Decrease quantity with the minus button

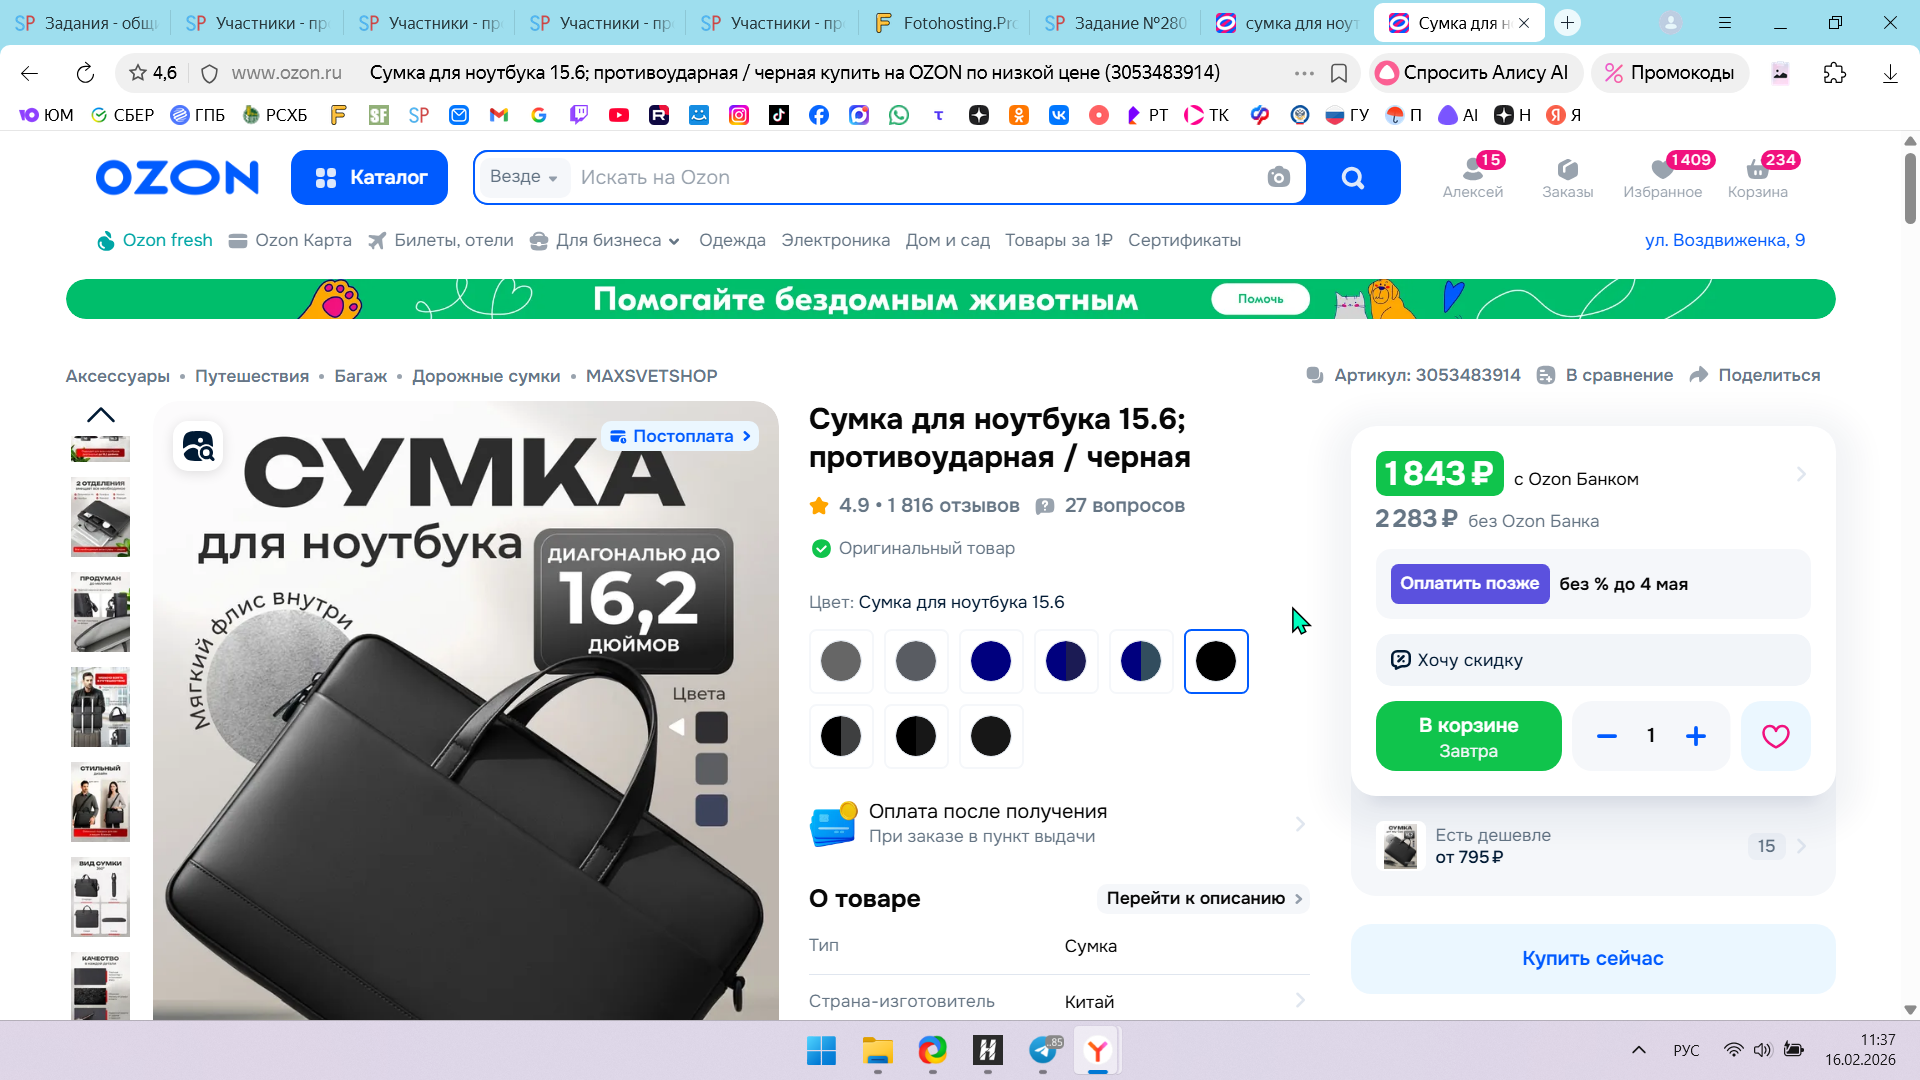coord(1607,736)
